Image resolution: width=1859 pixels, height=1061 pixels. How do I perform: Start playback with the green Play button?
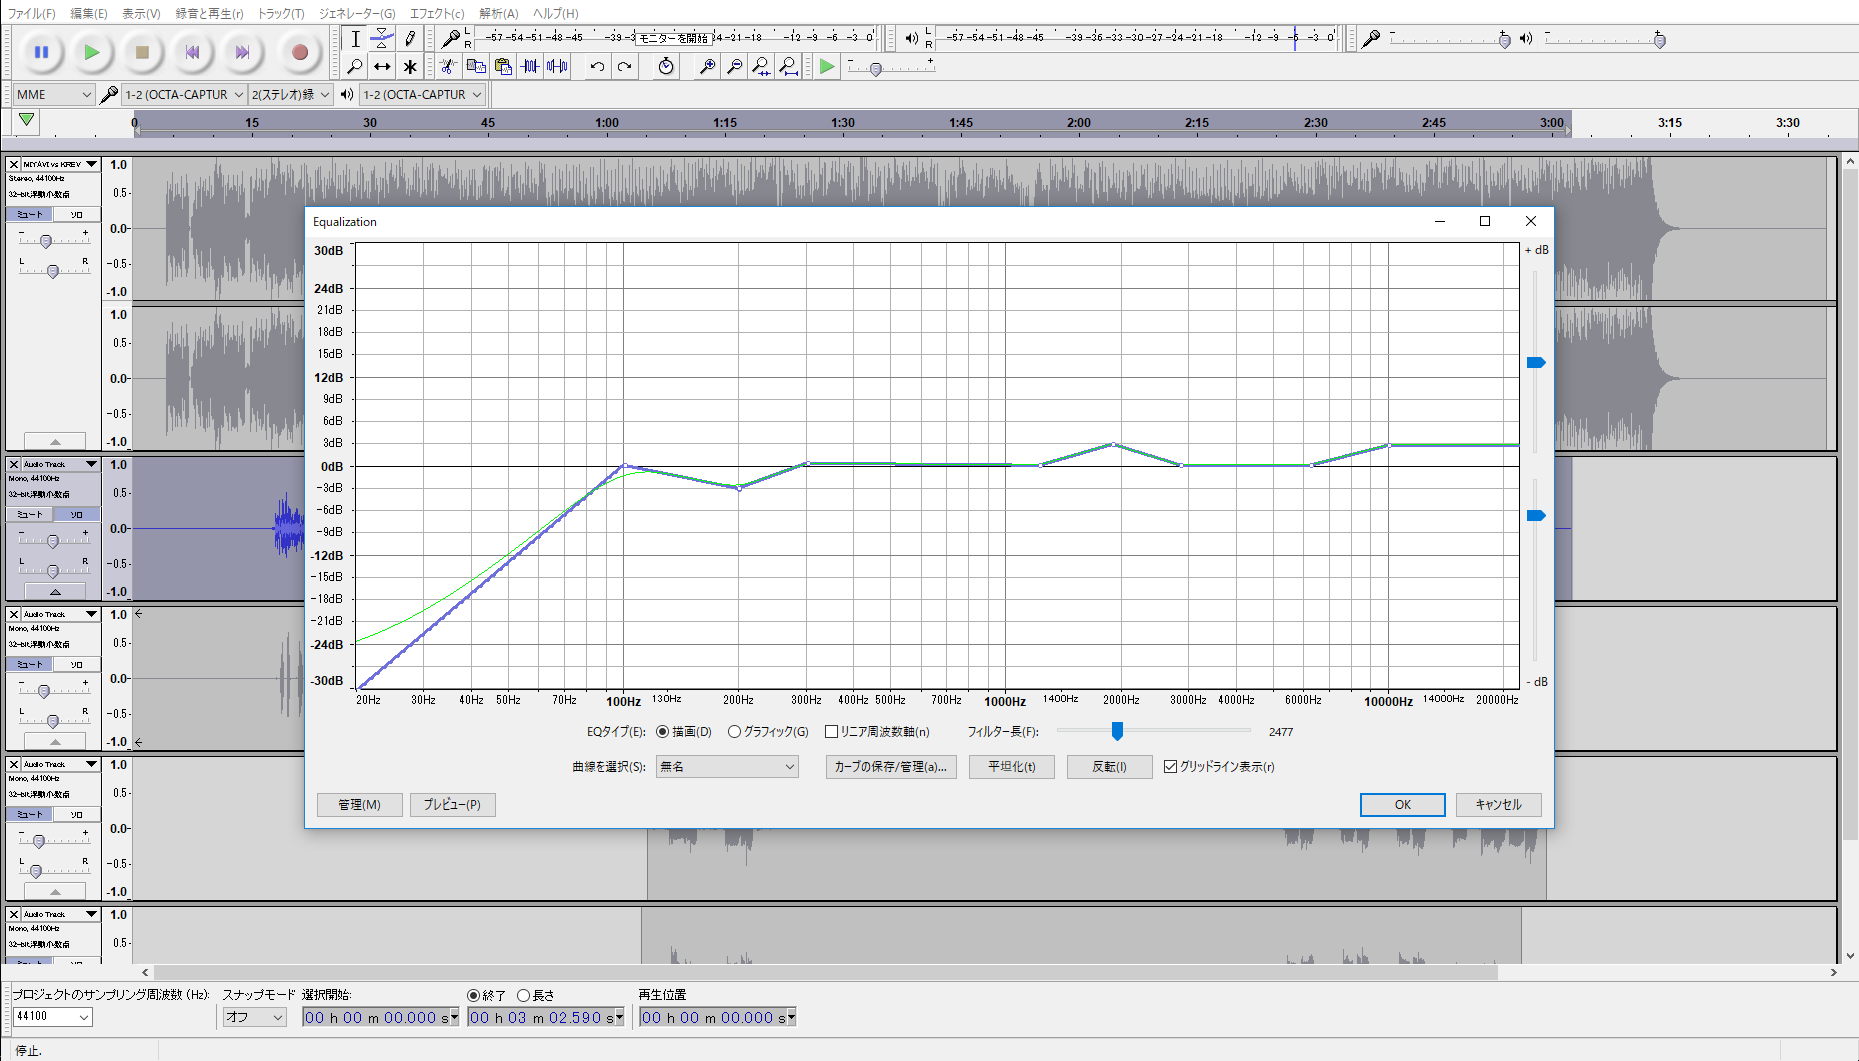point(92,52)
